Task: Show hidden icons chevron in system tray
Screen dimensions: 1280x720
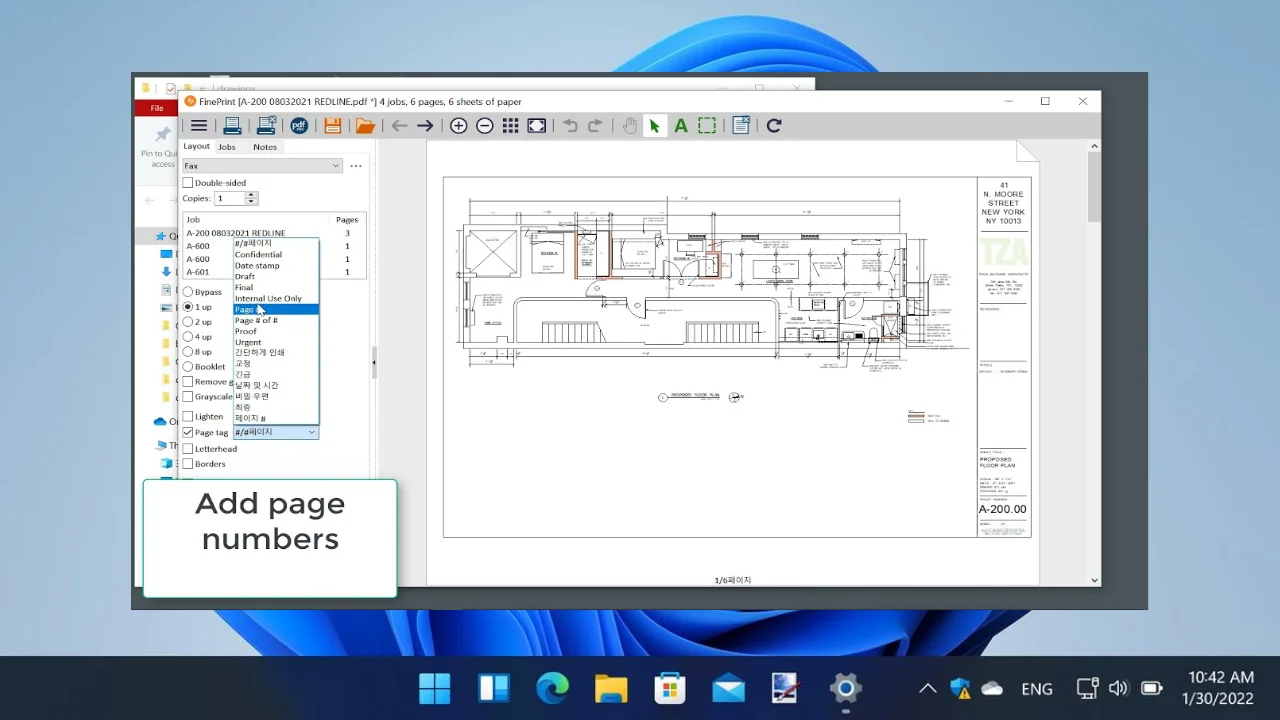Action: click(927, 688)
